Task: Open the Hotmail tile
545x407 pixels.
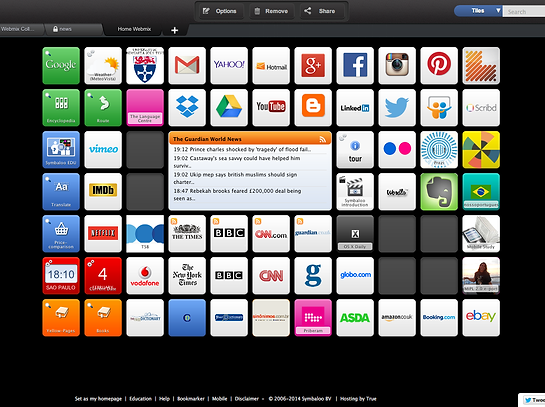Action: click(271, 66)
